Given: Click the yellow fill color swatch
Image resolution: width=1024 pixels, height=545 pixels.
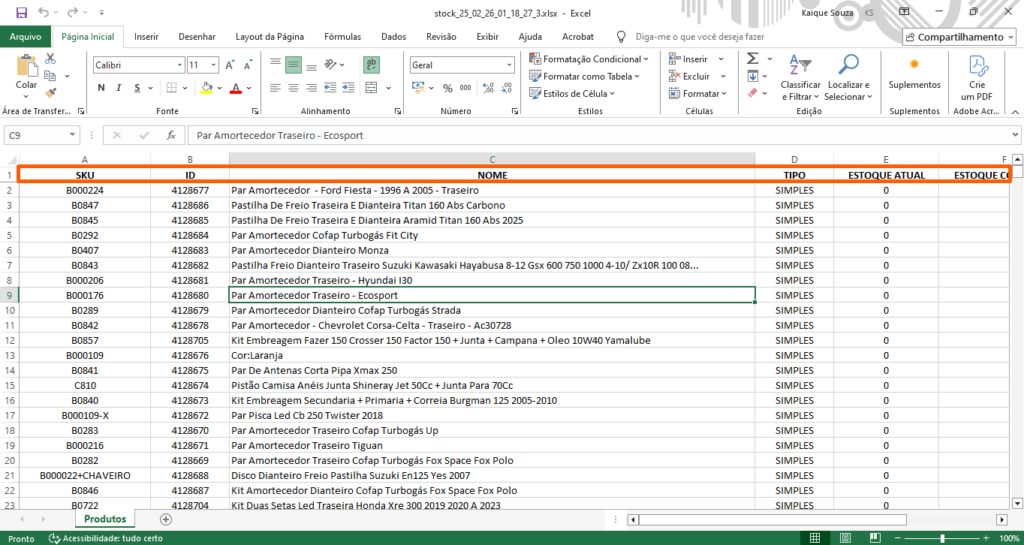Looking at the screenshot, I should (205, 88).
